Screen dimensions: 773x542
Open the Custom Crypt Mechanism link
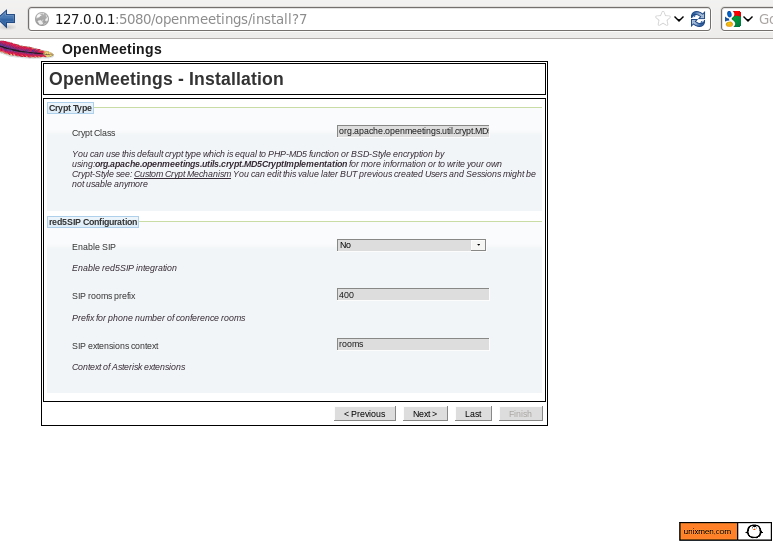click(182, 174)
